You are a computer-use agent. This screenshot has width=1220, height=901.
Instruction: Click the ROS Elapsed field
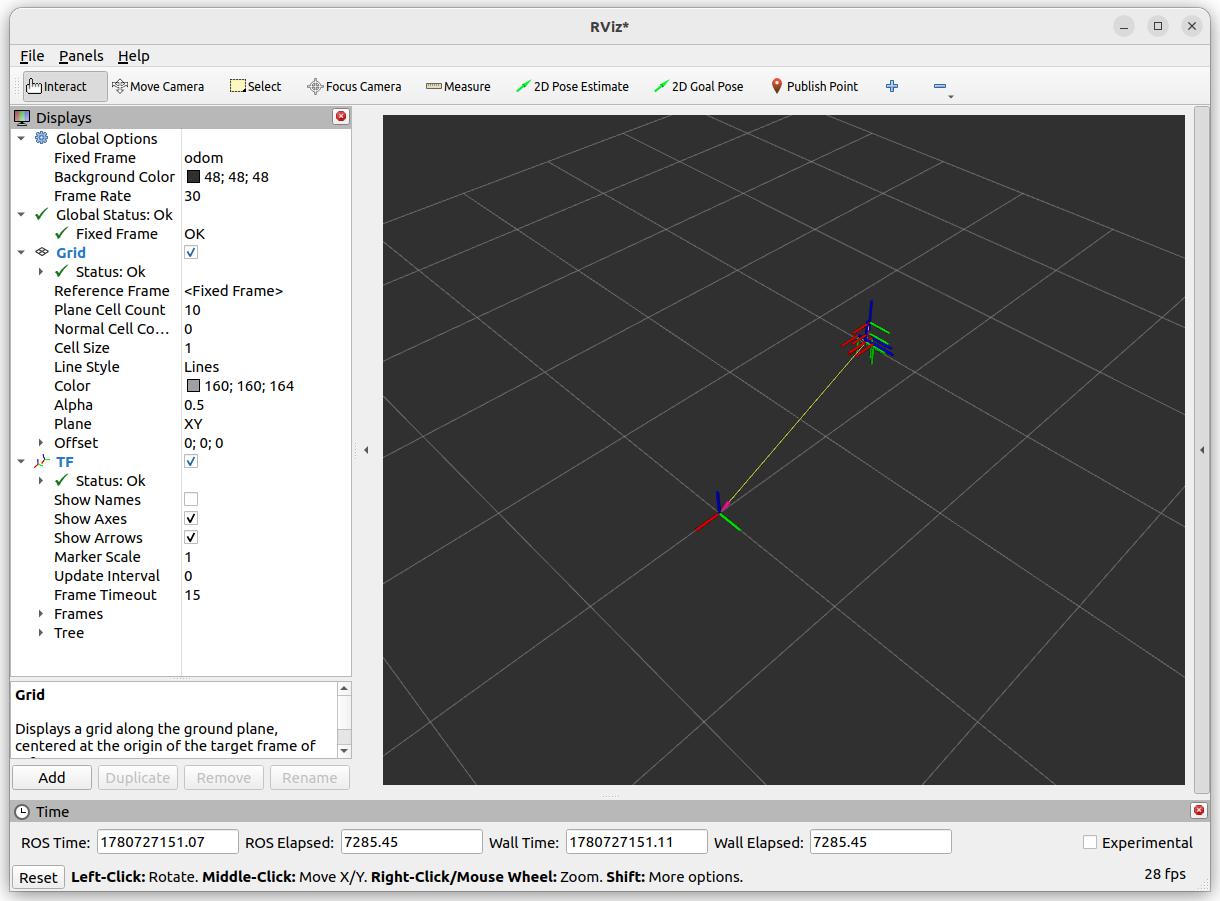coord(411,842)
